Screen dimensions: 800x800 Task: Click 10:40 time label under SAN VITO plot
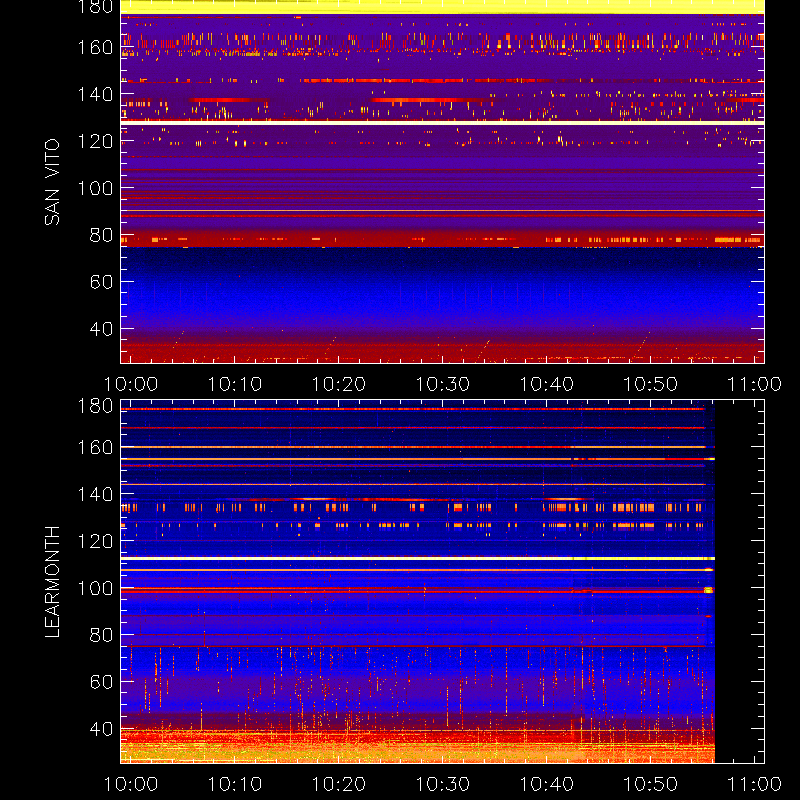coord(546,384)
